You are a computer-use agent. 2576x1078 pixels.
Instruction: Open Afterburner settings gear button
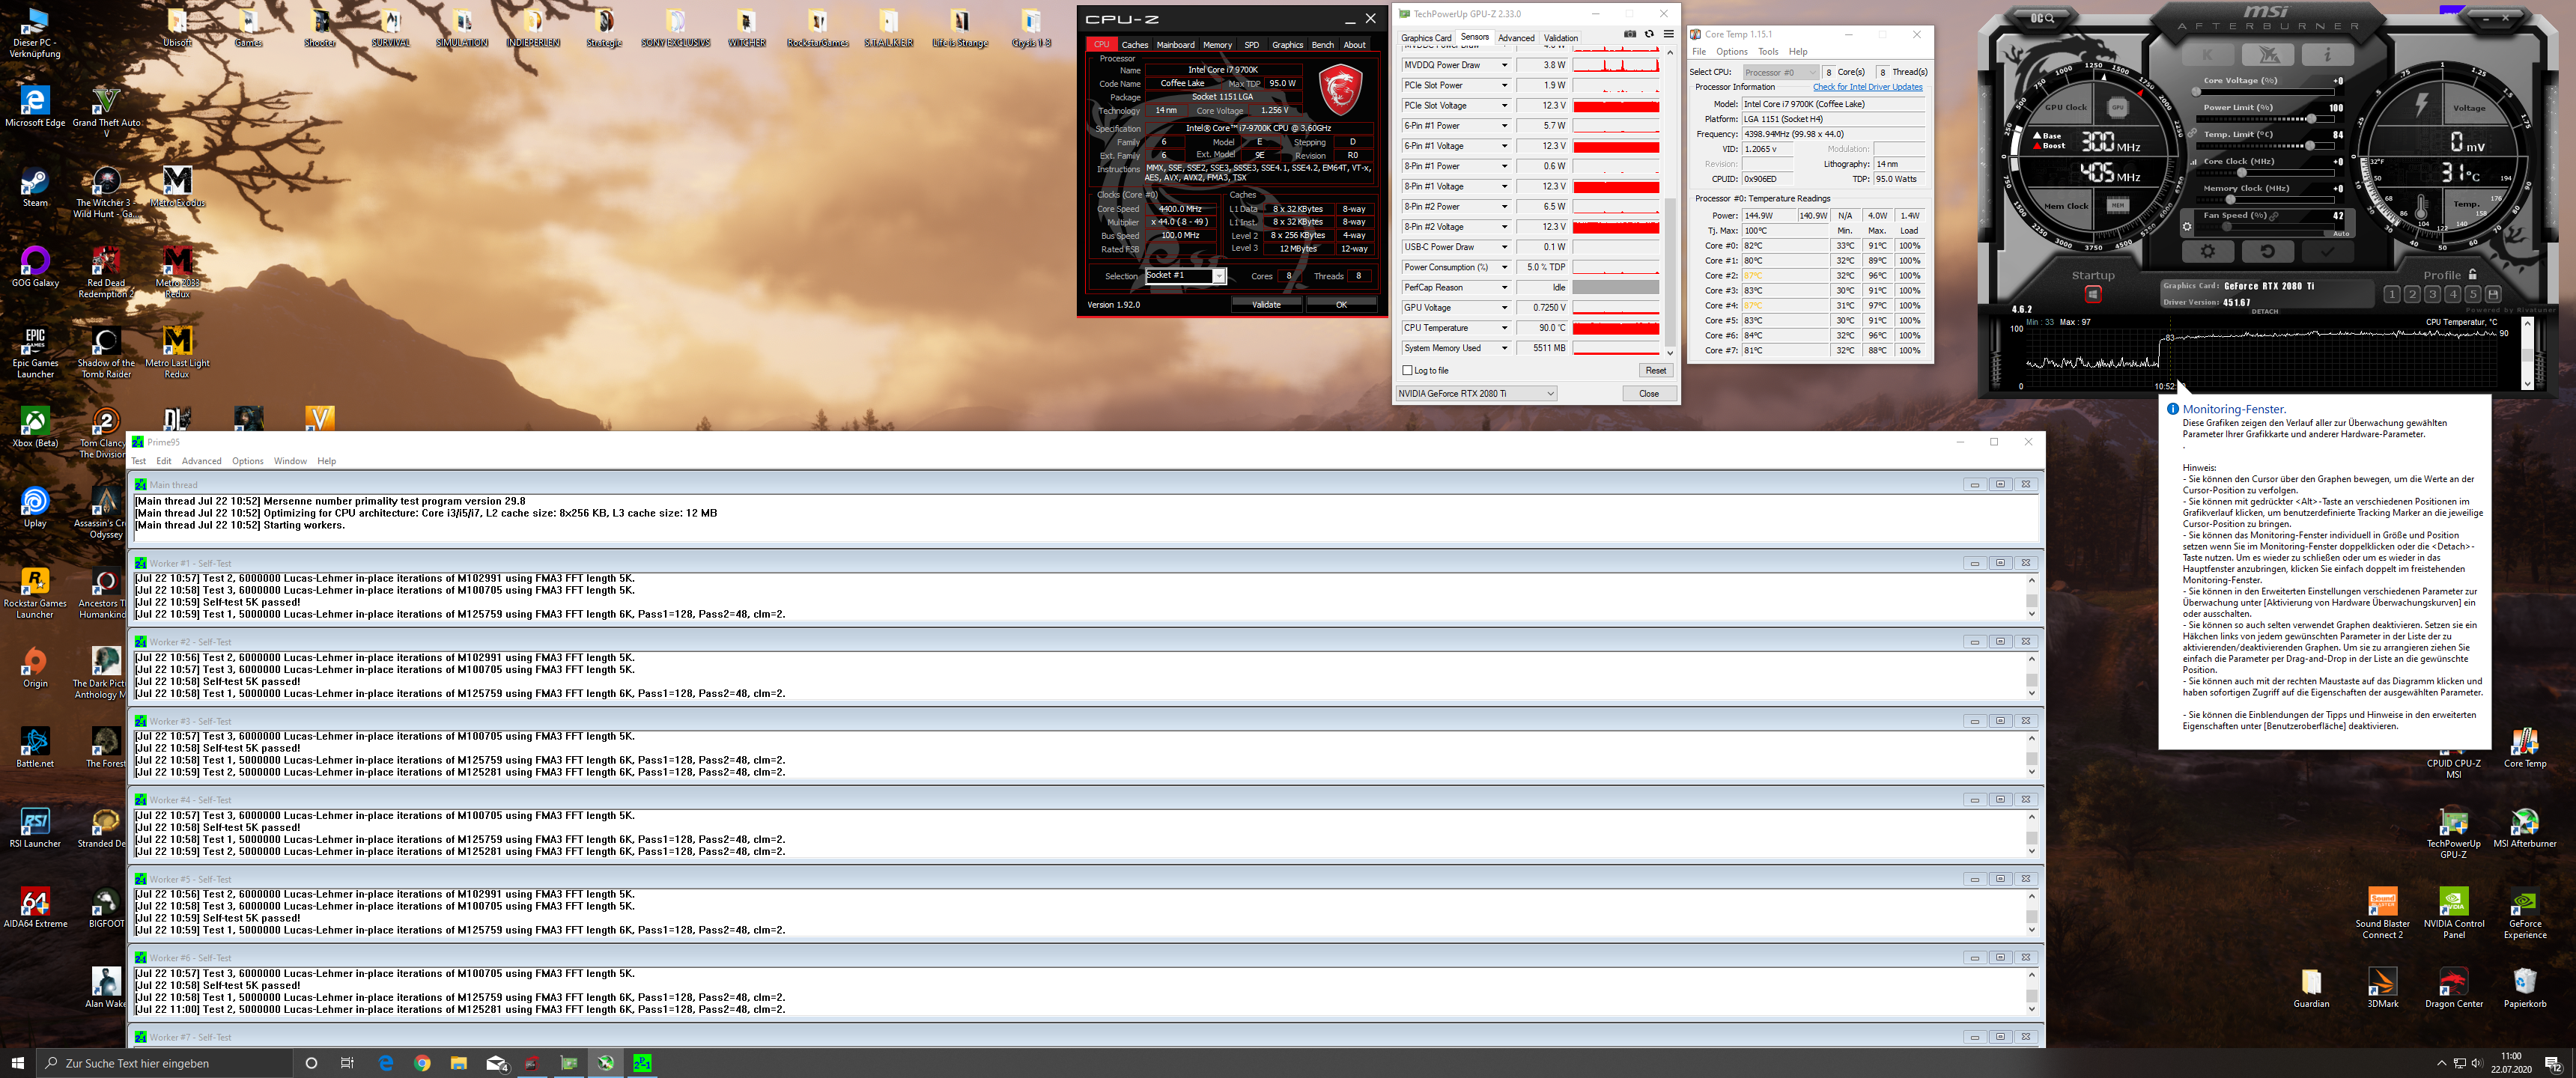[x=2208, y=252]
